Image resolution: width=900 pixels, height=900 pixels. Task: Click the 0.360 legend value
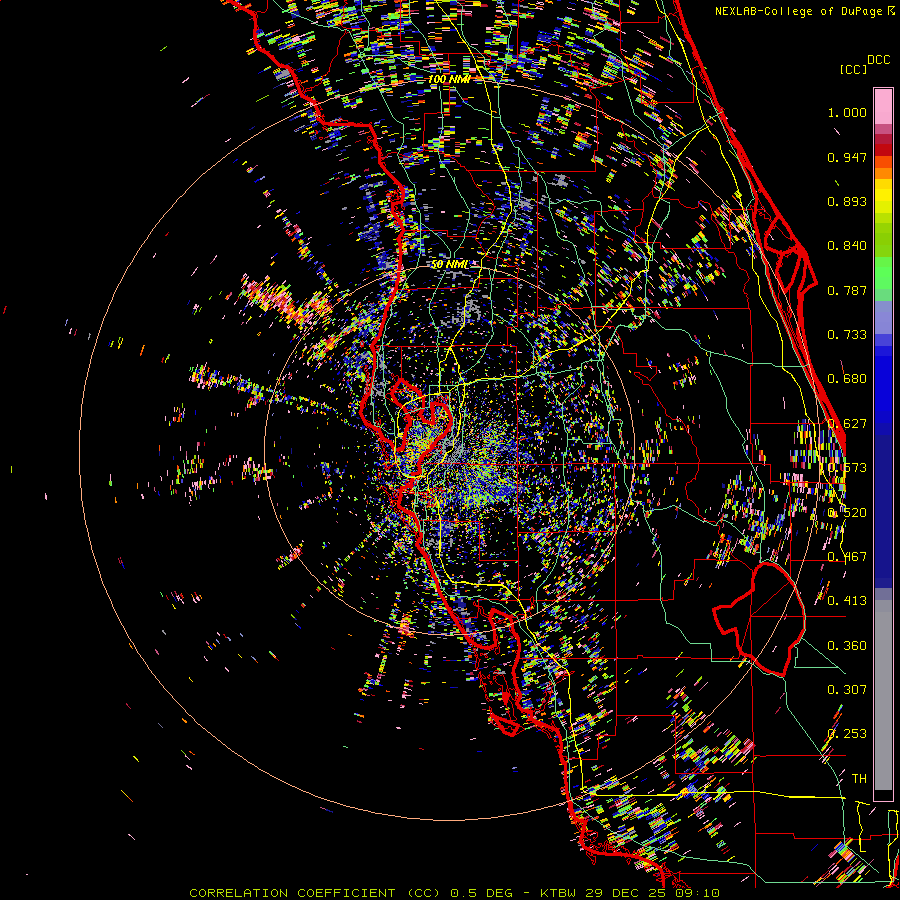coord(847,646)
